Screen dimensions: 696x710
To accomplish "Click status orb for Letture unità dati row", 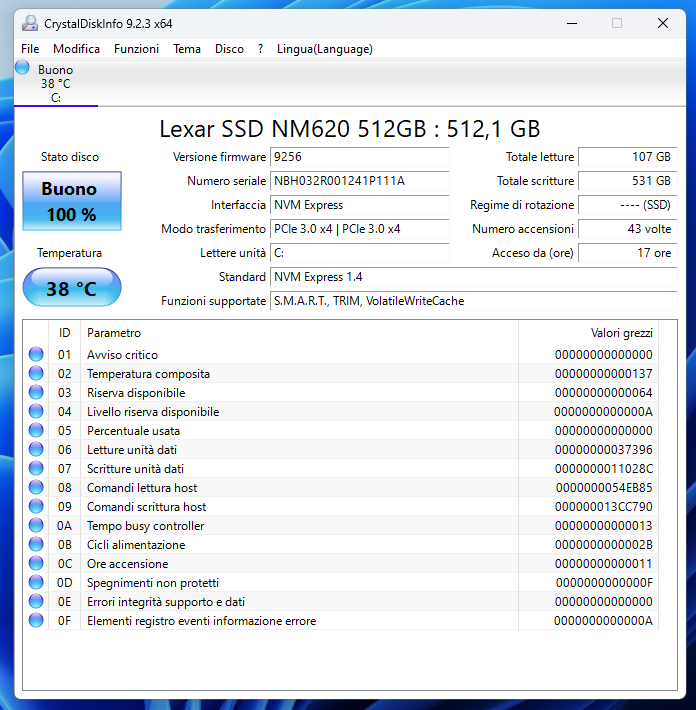I will (36, 449).
